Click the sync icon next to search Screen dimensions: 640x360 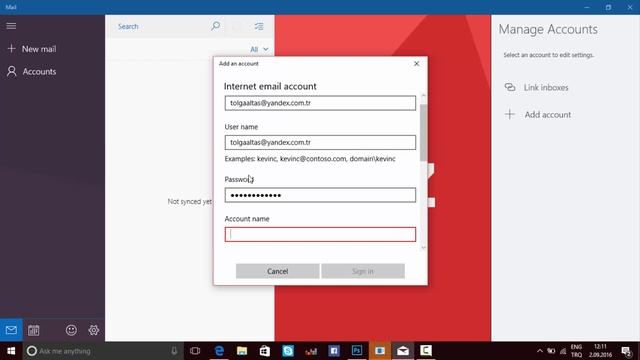click(237, 27)
